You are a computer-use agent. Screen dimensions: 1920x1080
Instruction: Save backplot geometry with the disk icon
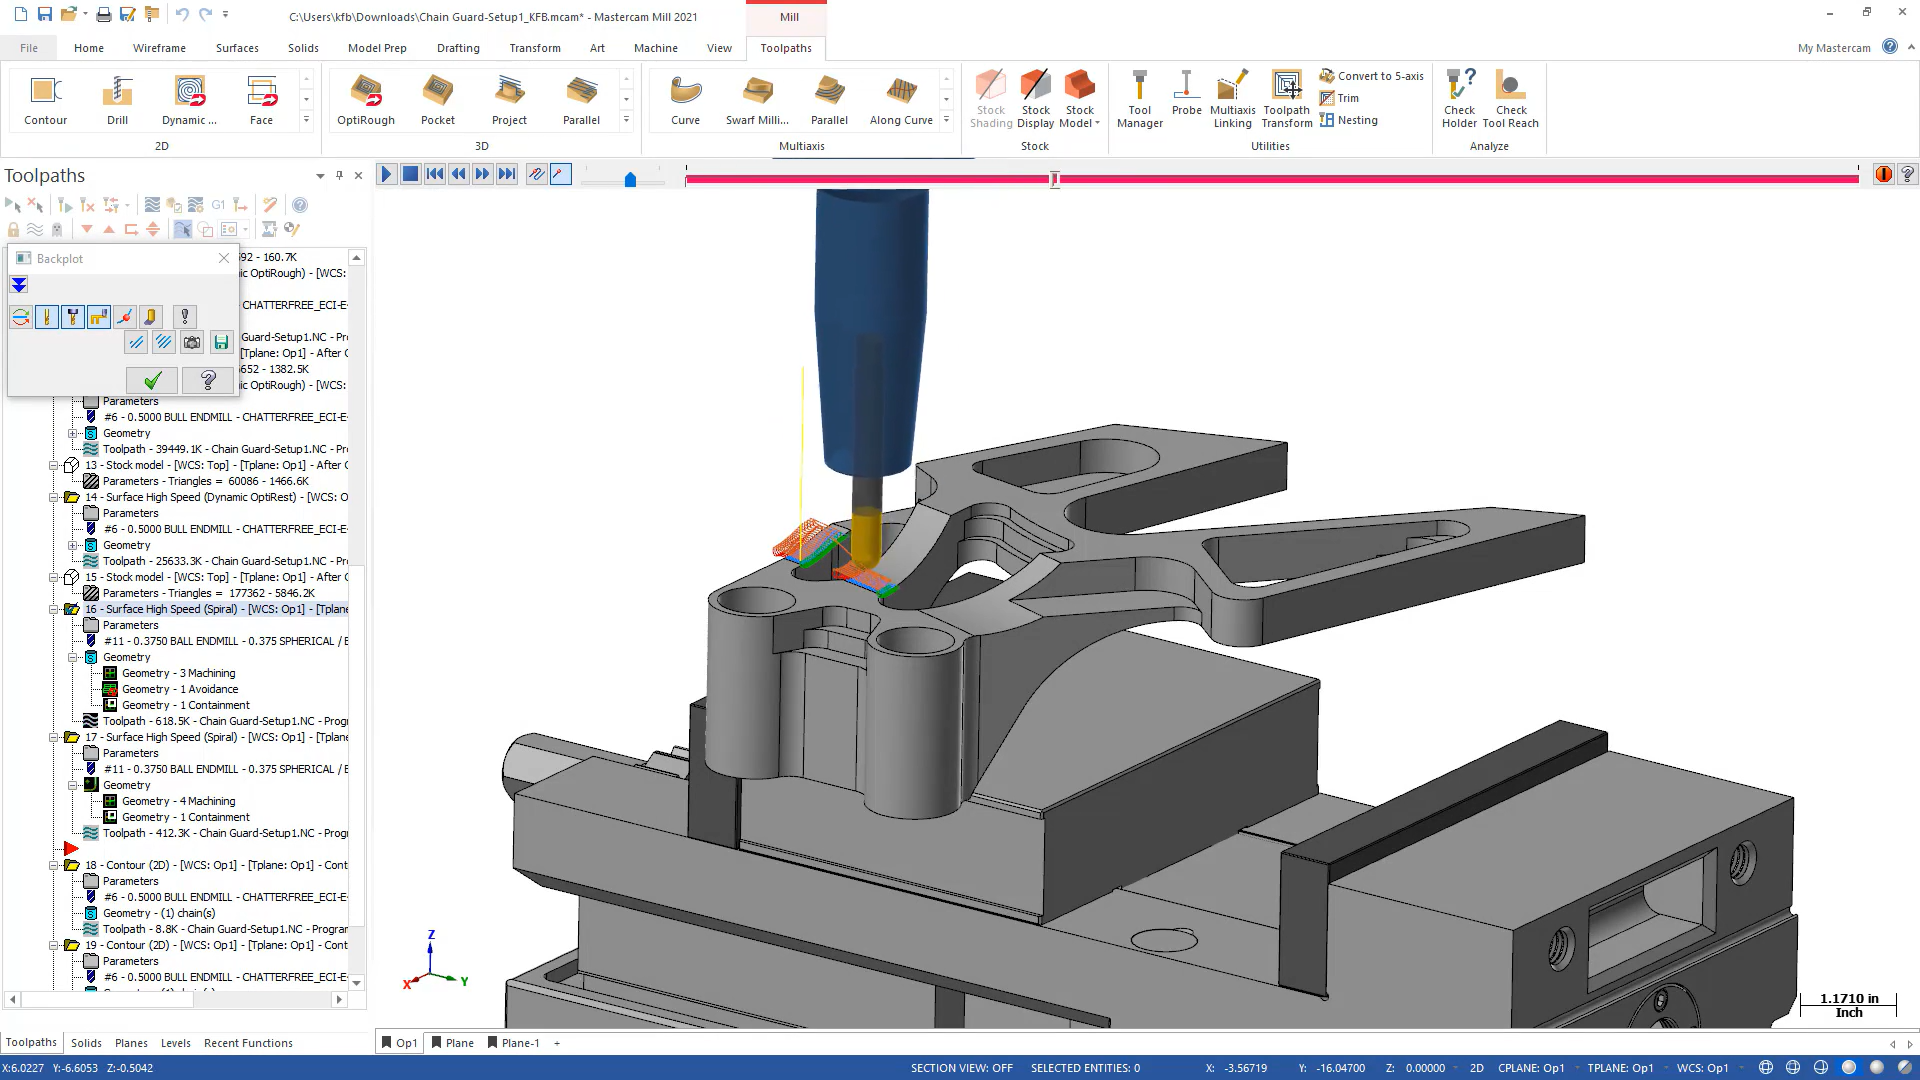(221, 343)
